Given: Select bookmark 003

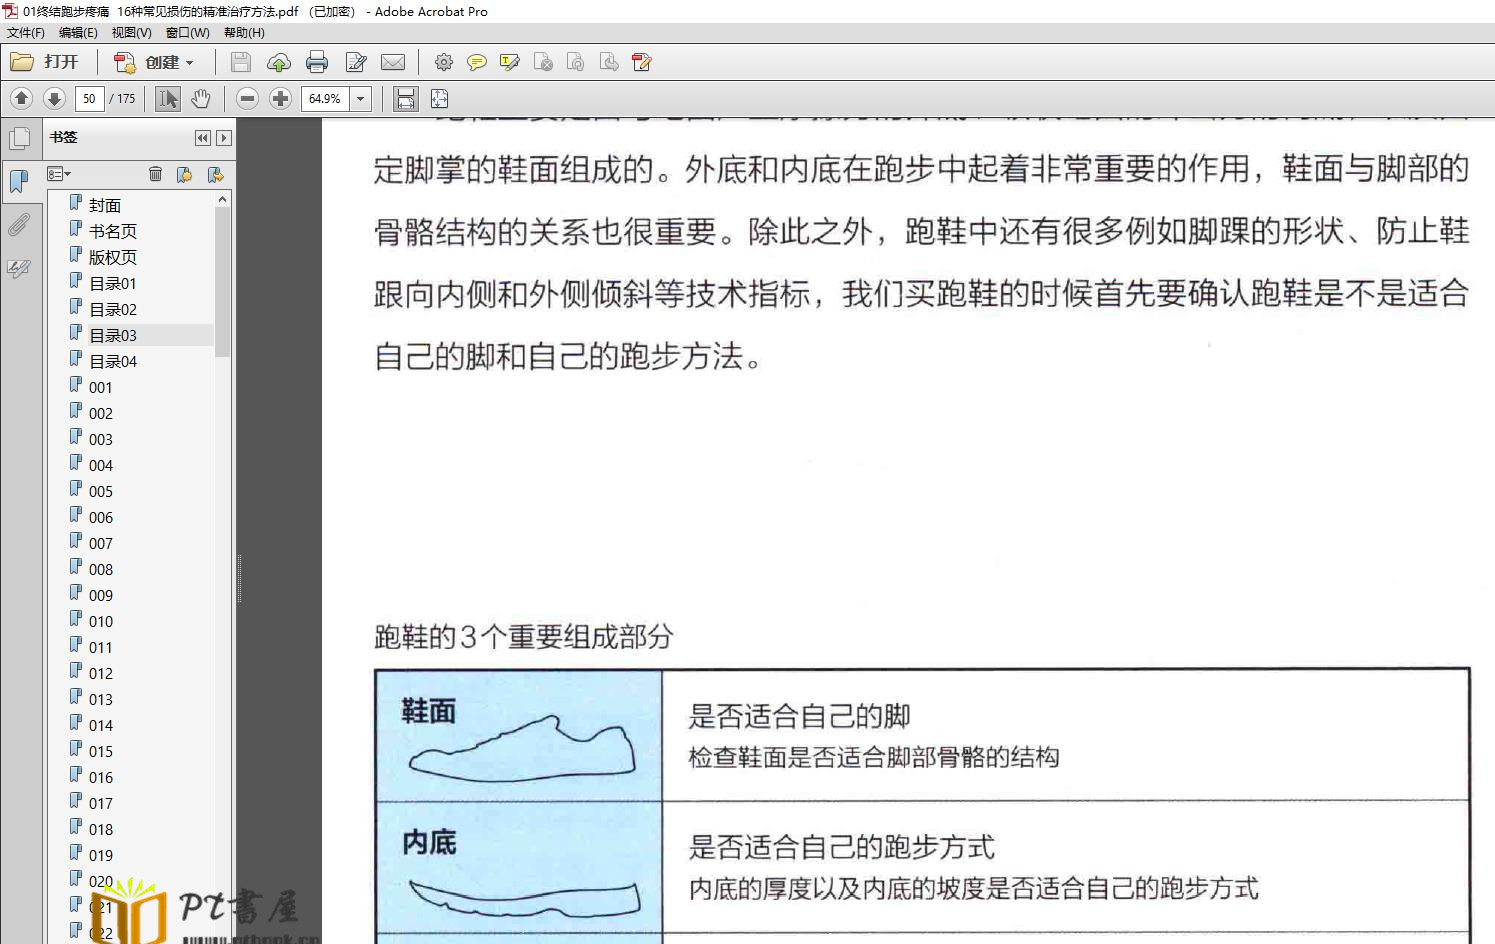Looking at the screenshot, I should [100, 439].
